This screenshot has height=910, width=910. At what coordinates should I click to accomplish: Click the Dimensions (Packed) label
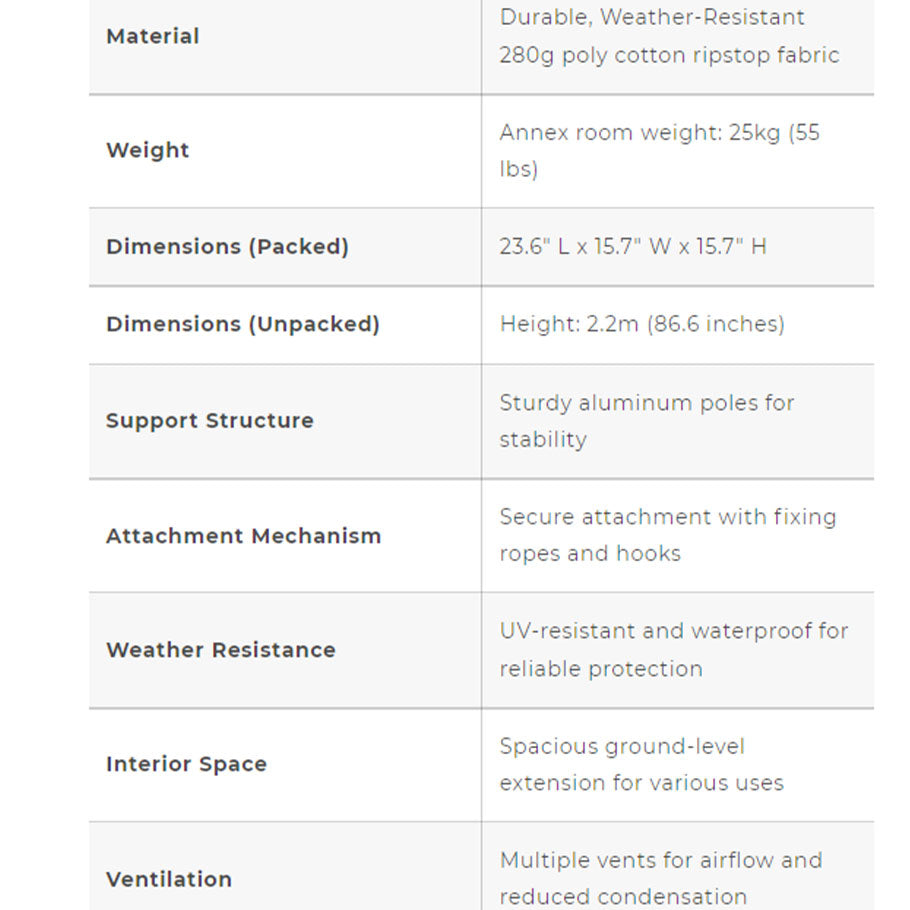tap(227, 246)
